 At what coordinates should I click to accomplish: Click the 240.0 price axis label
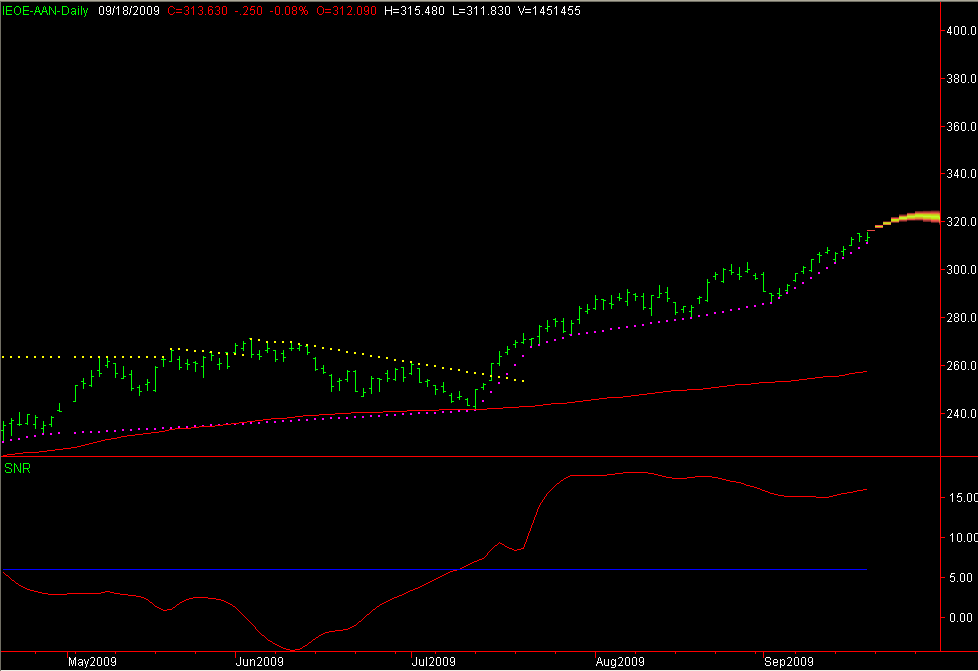(x=960, y=414)
